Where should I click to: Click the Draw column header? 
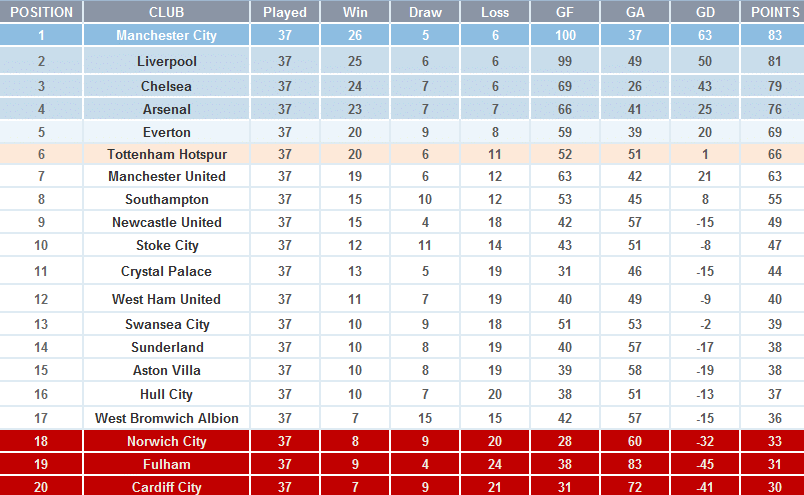click(425, 12)
